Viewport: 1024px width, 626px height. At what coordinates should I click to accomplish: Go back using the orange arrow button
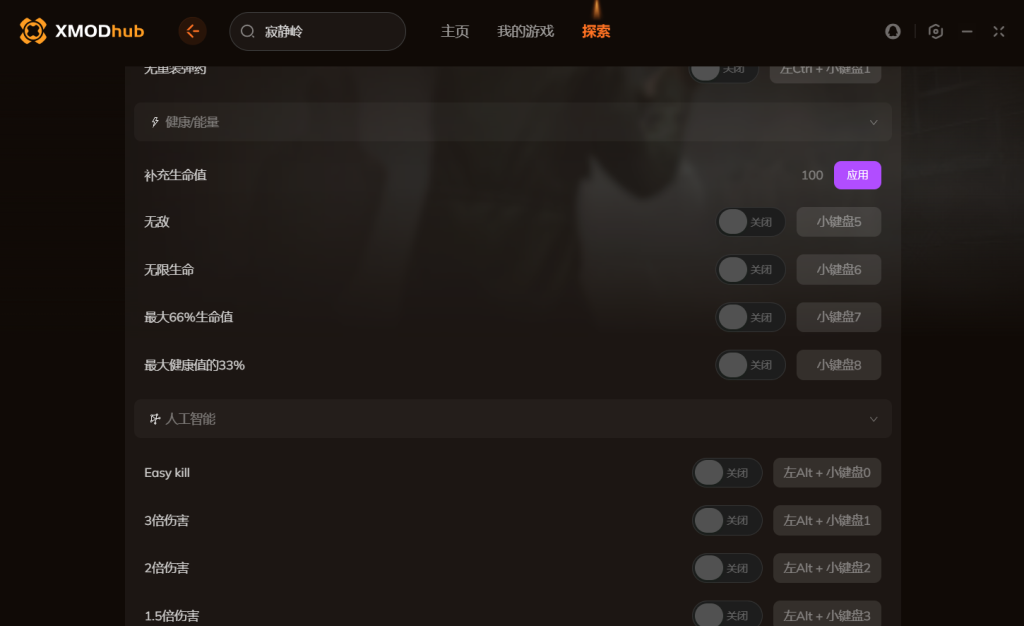[193, 31]
